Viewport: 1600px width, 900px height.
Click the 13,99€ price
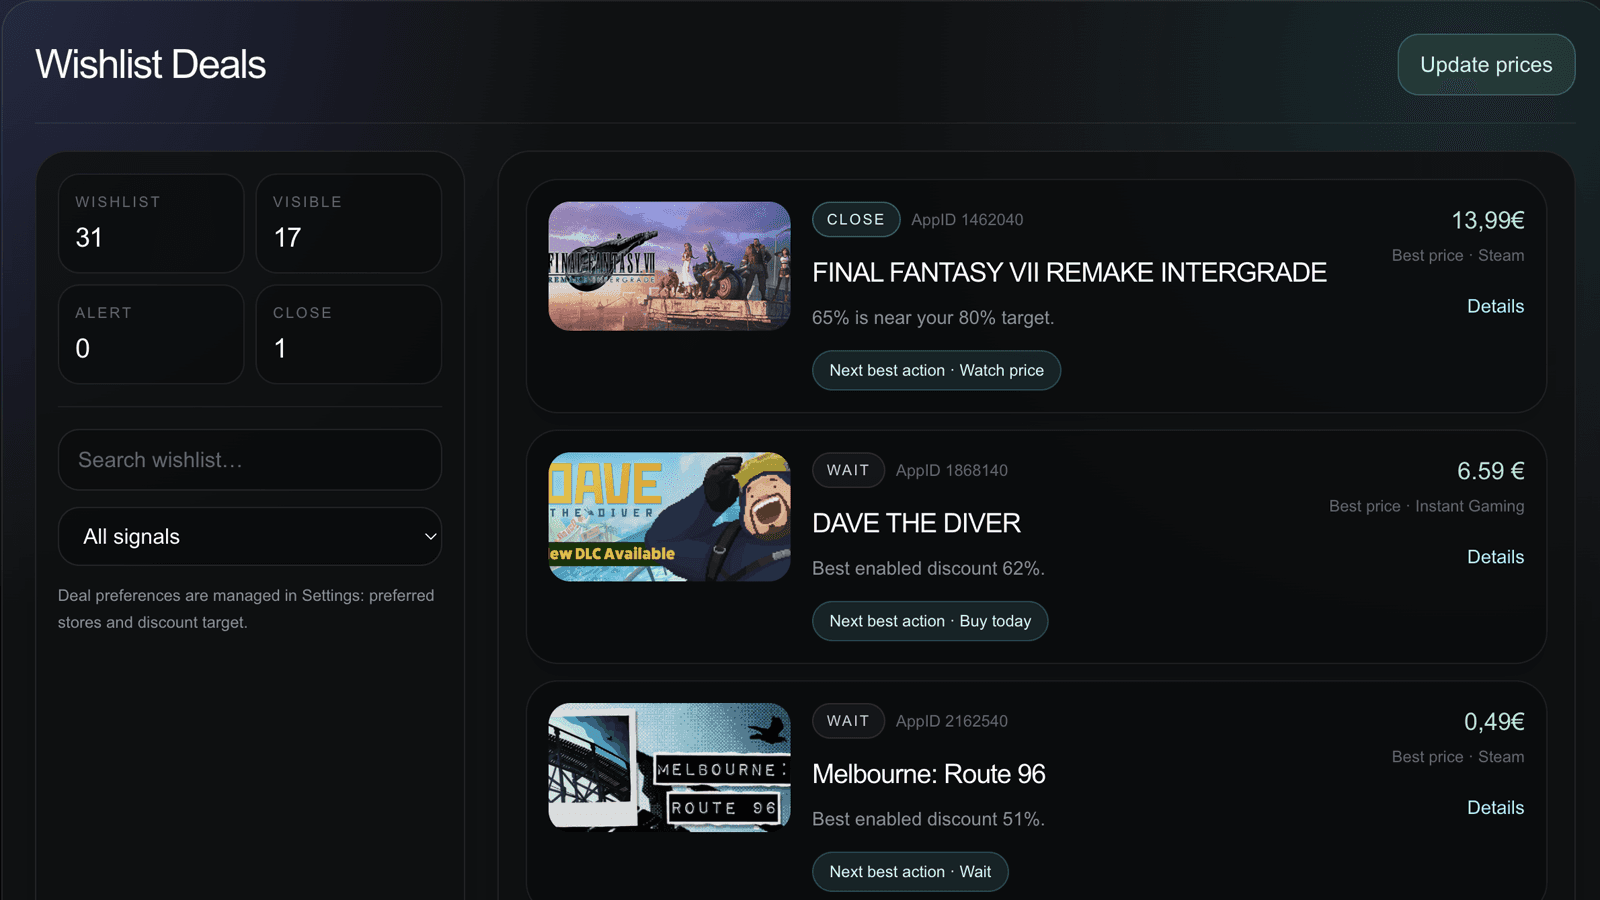[x=1488, y=220]
